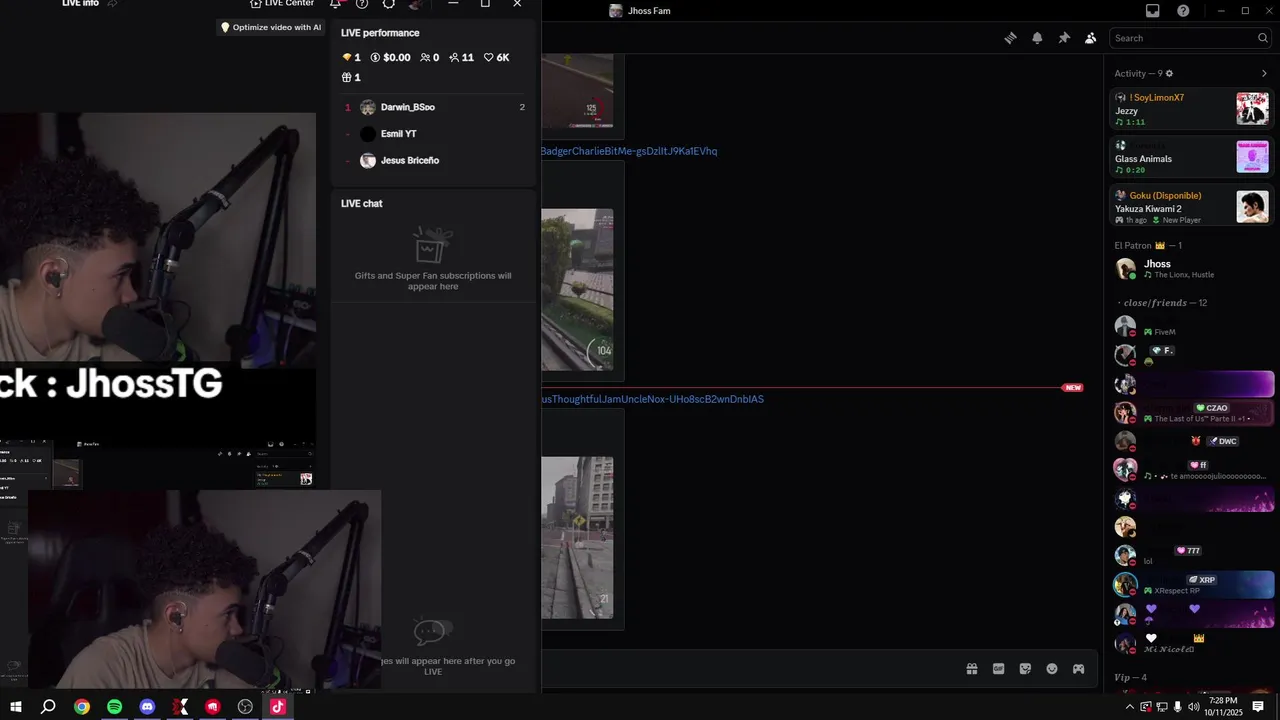
Task: Show hidden system tray icons
Action: pyautogui.click(x=1130, y=707)
